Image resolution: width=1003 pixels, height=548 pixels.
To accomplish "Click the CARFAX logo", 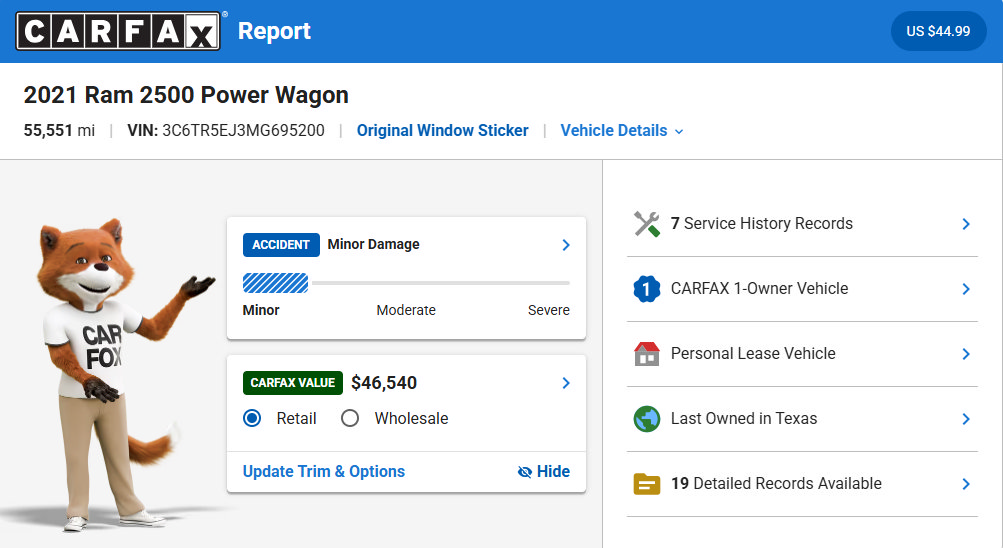I will (118, 31).
